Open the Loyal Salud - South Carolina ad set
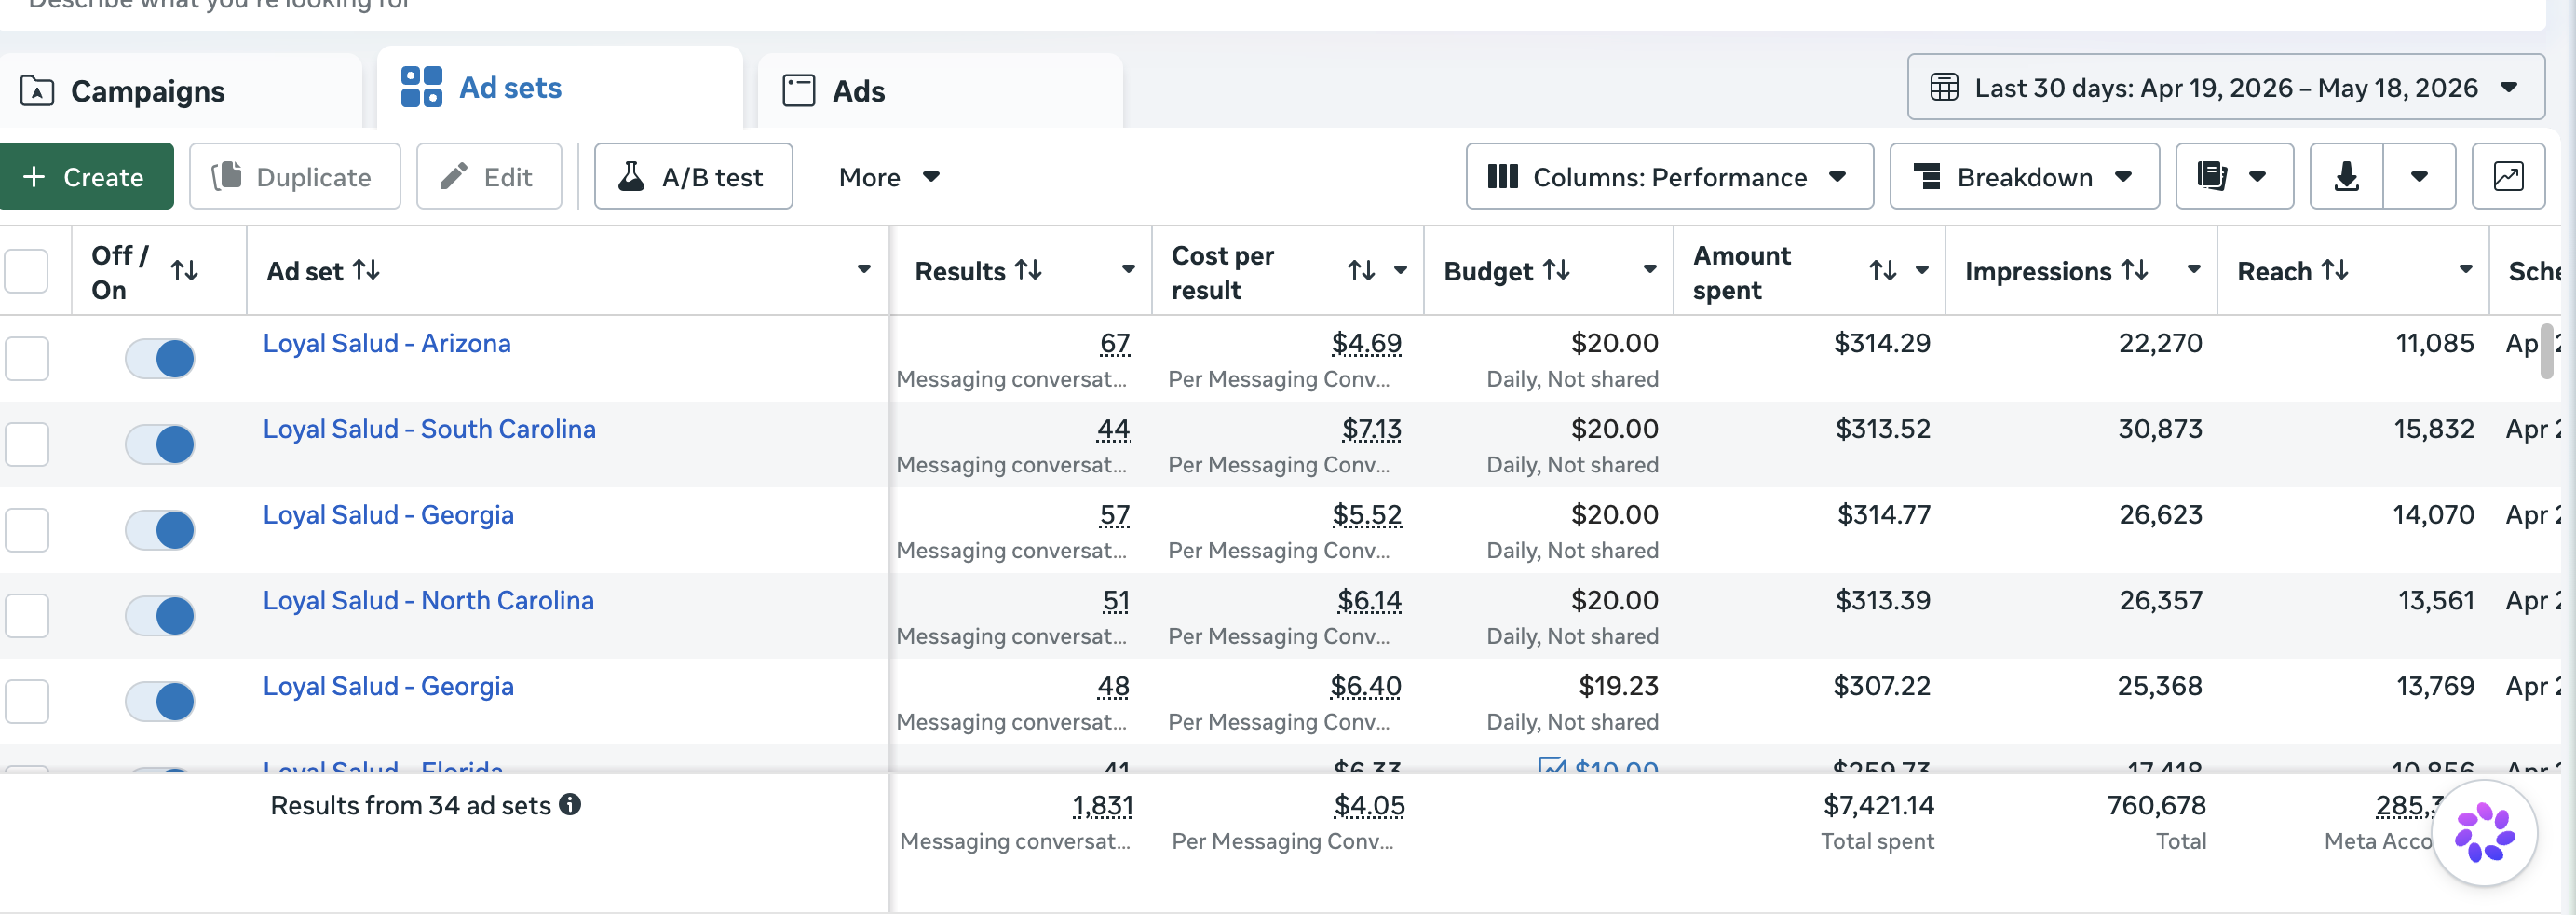Image resolution: width=2576 pixels, height=915 pixels. pos(429,429)
